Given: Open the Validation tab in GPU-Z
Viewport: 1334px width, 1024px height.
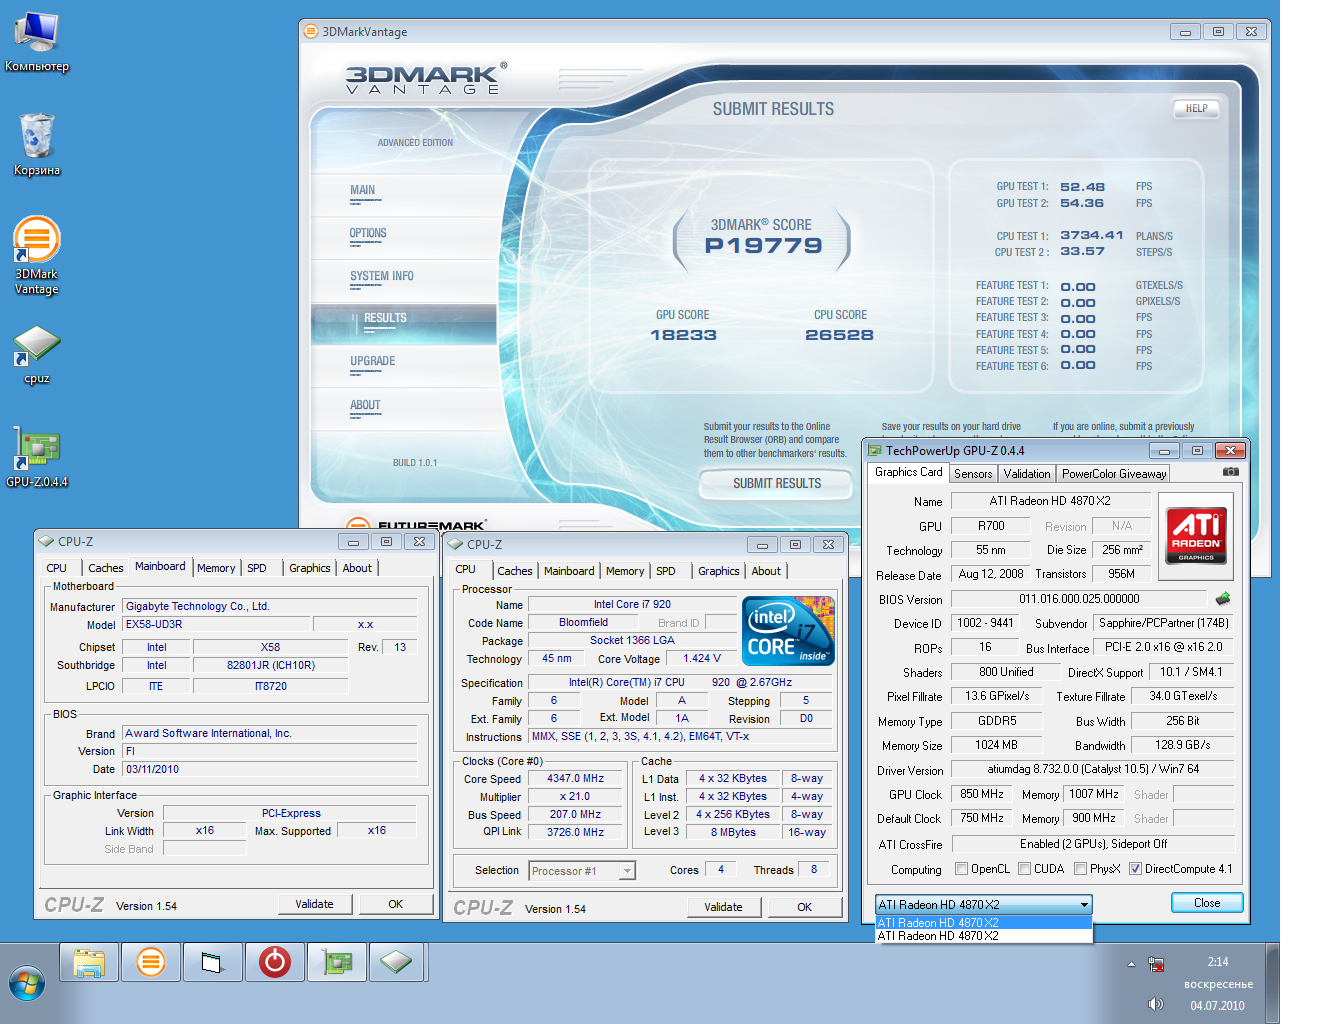Looking at the screenshot, I should (1027, 474).
